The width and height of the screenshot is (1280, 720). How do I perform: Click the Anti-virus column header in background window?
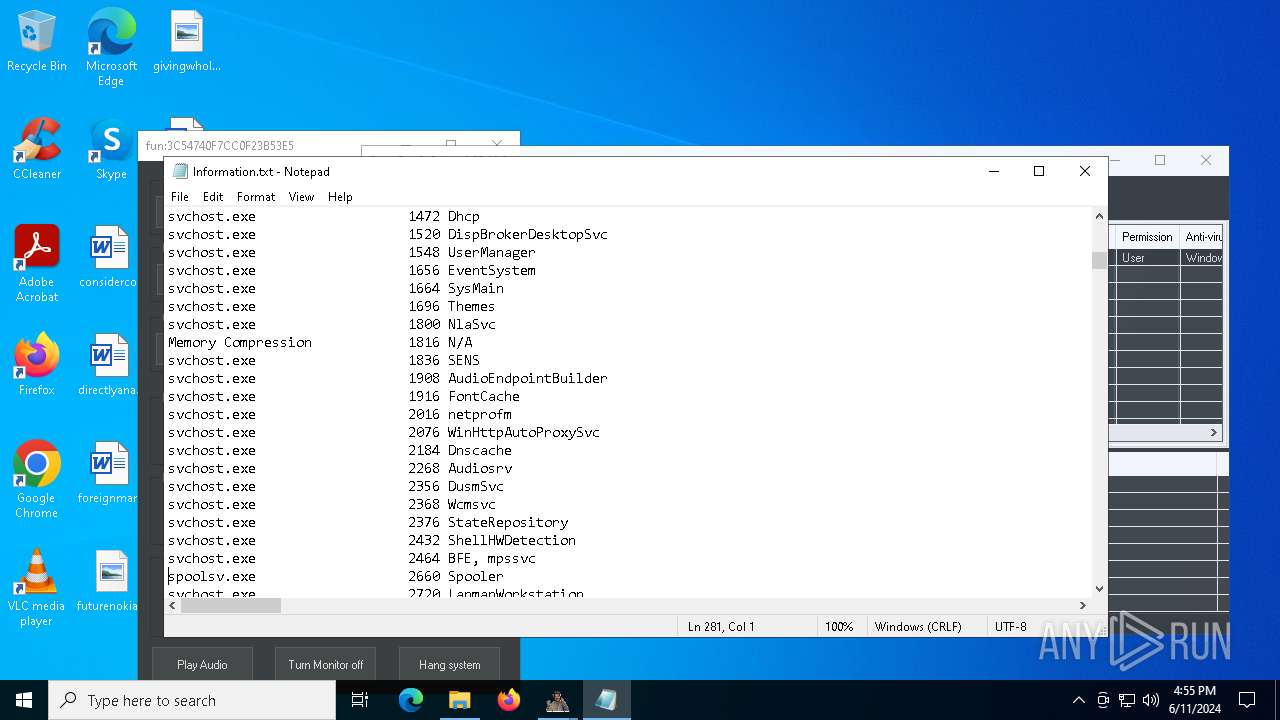click(x=1203, y=237)
